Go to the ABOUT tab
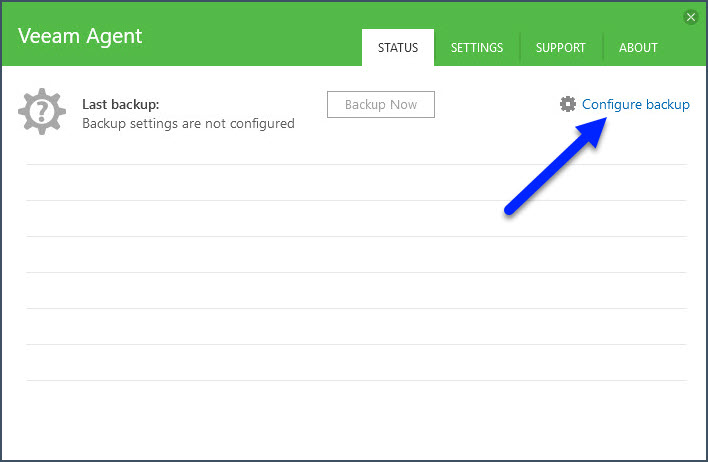Viewport: 708px width, 462px height. pos(638,47)
